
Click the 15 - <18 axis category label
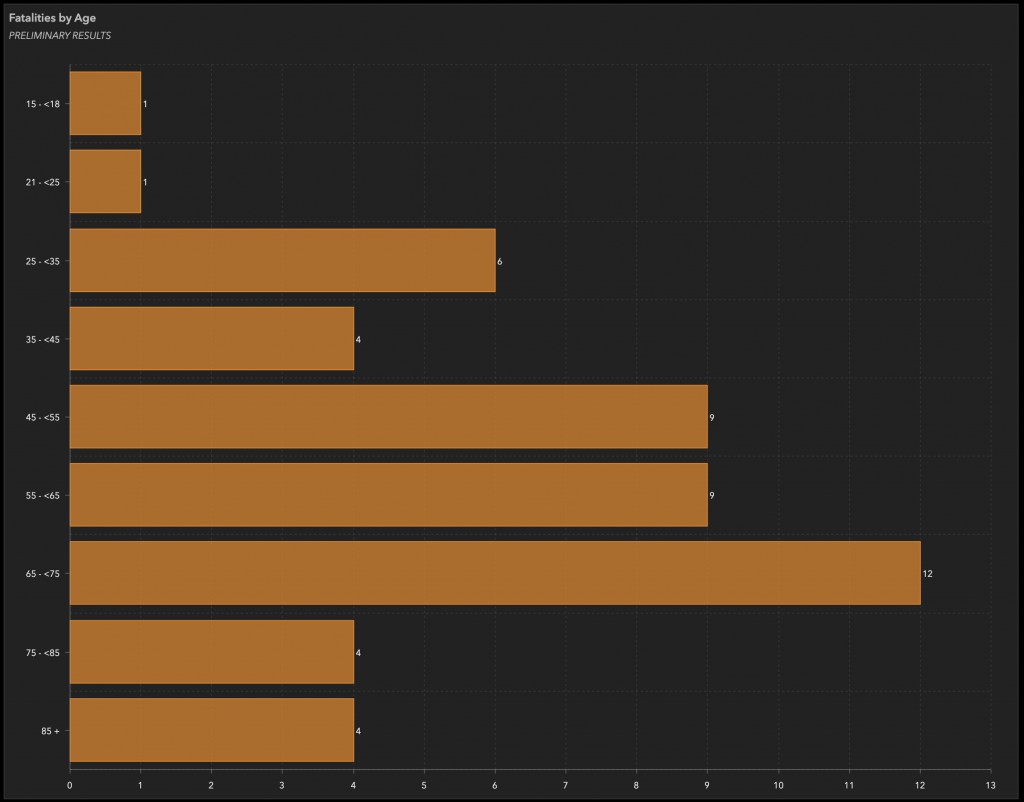coord(42,104)
